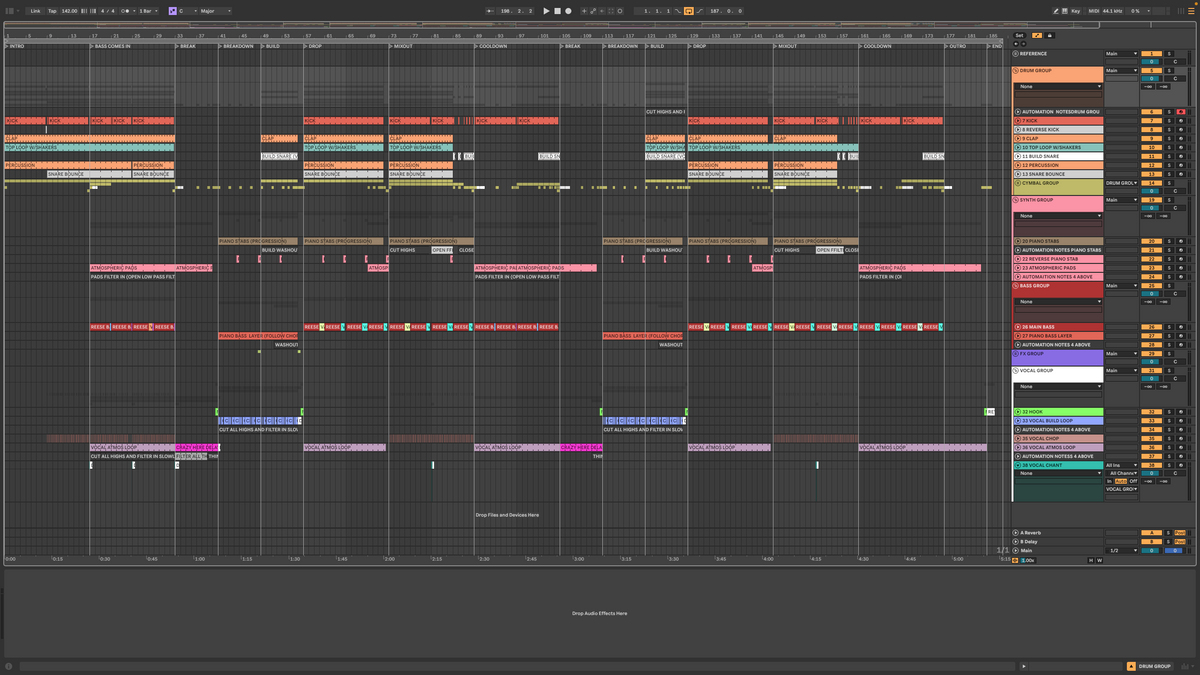Unfold the 20 PIANO STABS track
The image size is (1200, 675).
pyautogui.click(x=1018, y=242)
